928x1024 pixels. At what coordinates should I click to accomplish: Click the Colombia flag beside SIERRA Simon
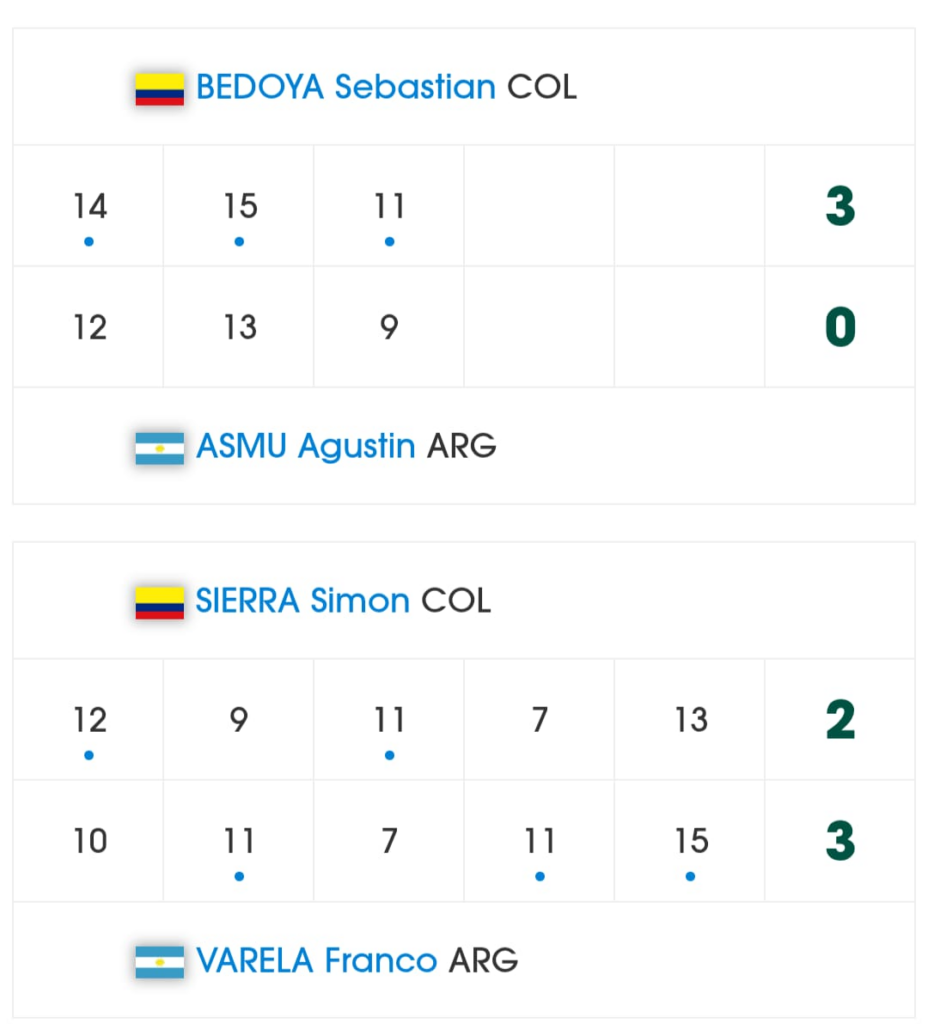160,602
